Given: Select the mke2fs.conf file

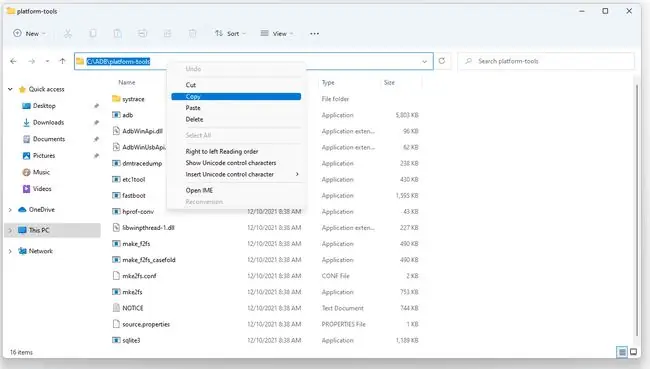Looking at the screenshot, I should 139,276.
